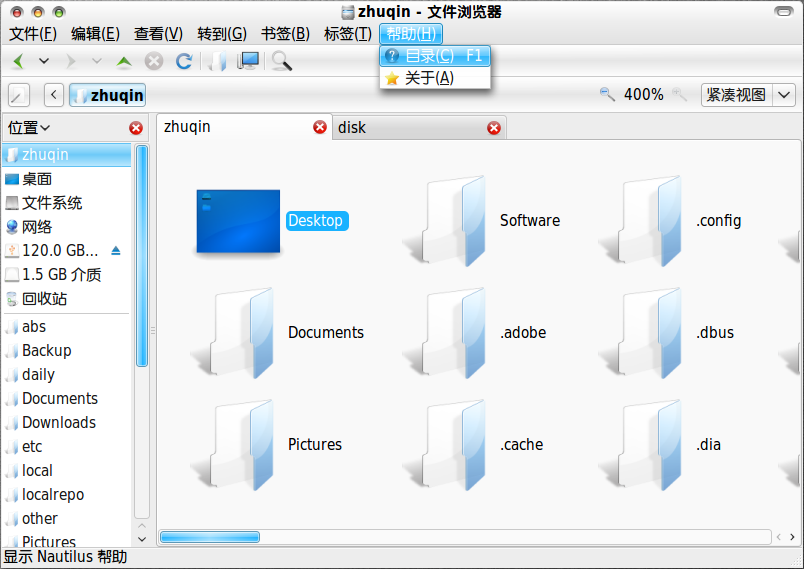The image size is (804, 569).
Task: Open the home folder toolbar icon
Action: point(218,61)
